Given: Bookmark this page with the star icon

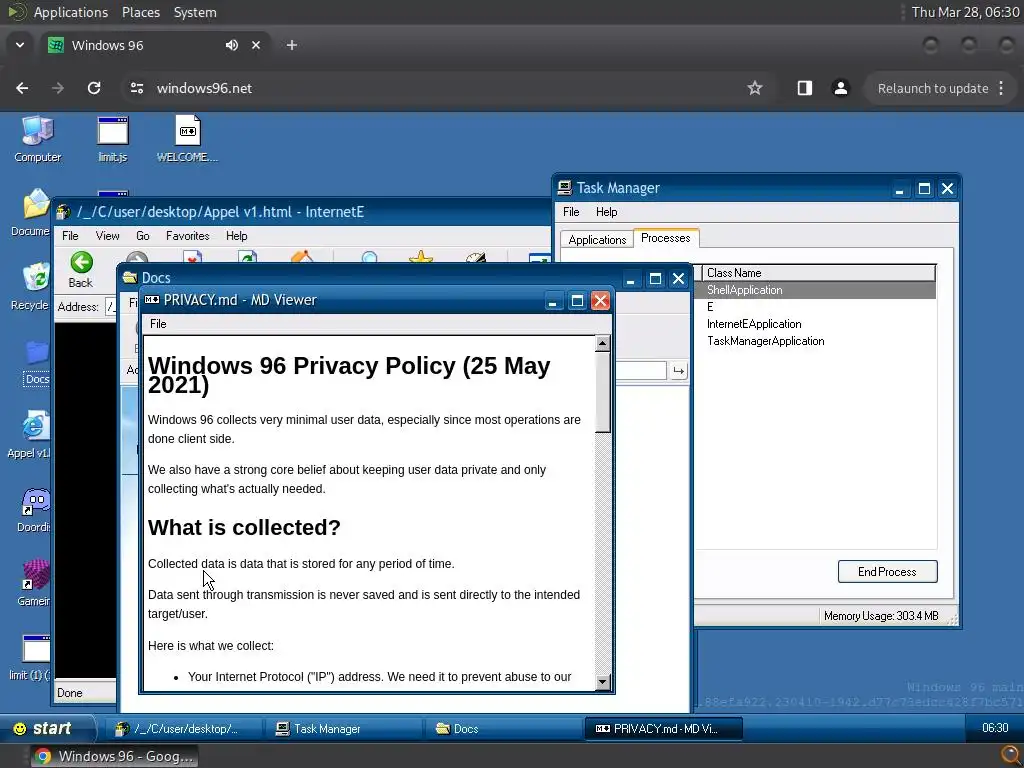Looking at the screenshot, I should pos(755,88).
